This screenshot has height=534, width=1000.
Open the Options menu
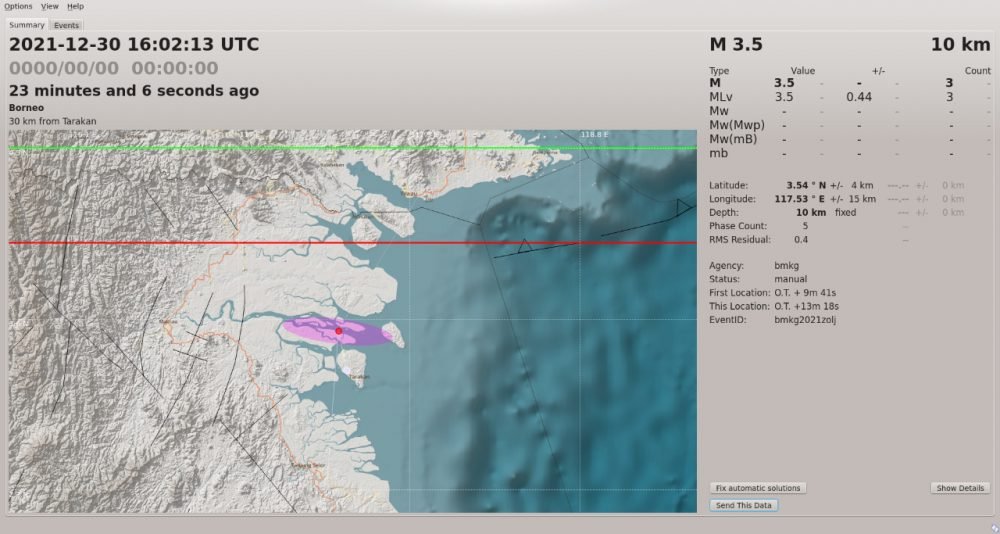(x=18, y=6)
